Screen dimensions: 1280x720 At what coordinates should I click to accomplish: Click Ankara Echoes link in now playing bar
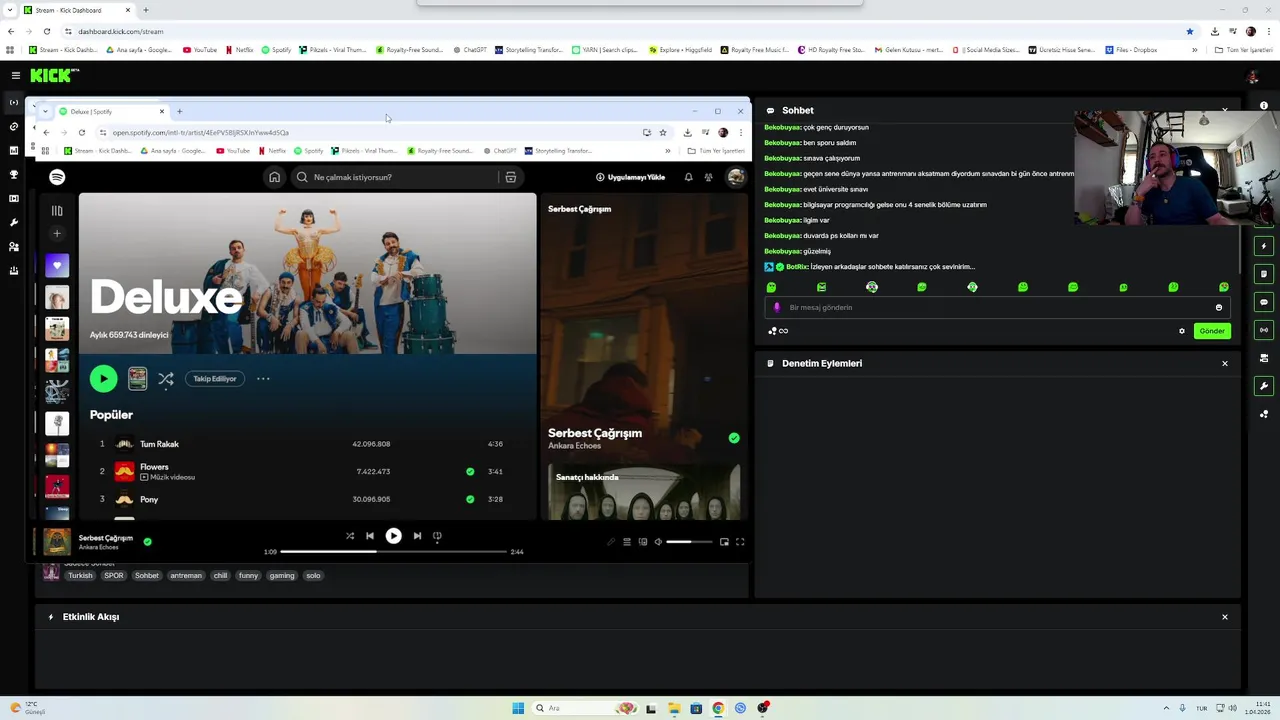pos(99,547)
